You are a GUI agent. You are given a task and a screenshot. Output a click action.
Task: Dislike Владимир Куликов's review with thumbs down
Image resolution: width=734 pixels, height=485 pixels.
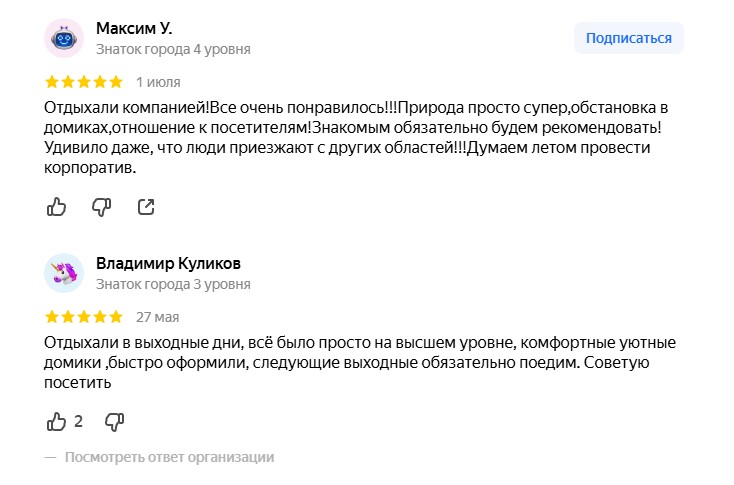(114, 422)
